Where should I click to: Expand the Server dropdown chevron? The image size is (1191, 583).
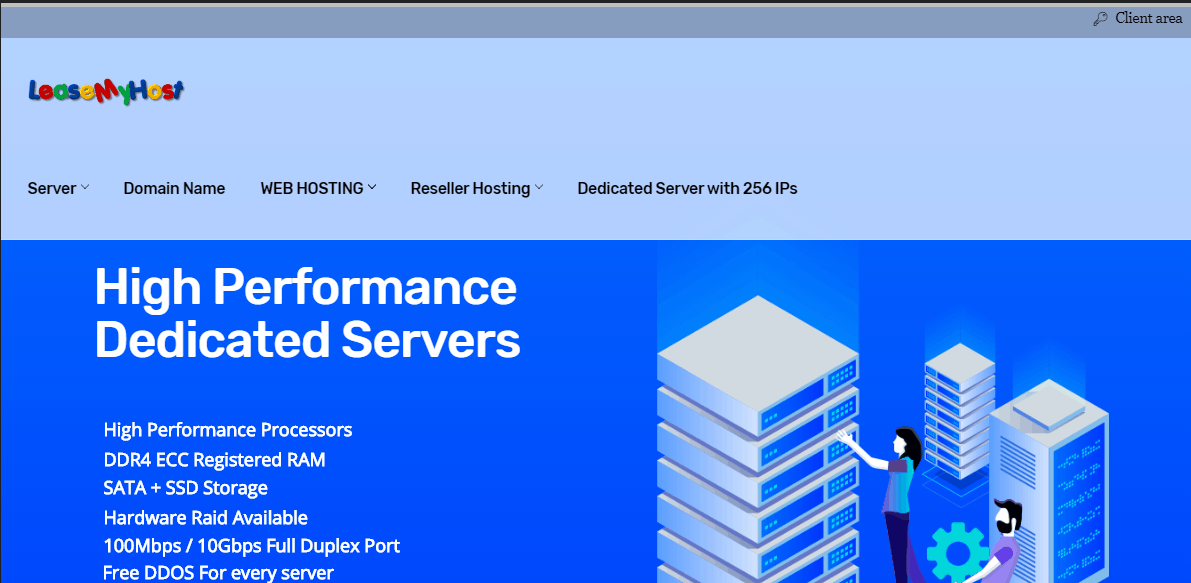tap(85, 188)
